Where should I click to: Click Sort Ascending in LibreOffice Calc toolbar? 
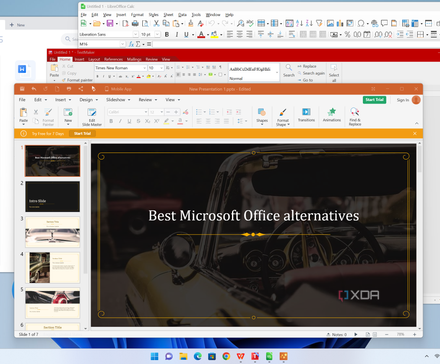(299, 23)
